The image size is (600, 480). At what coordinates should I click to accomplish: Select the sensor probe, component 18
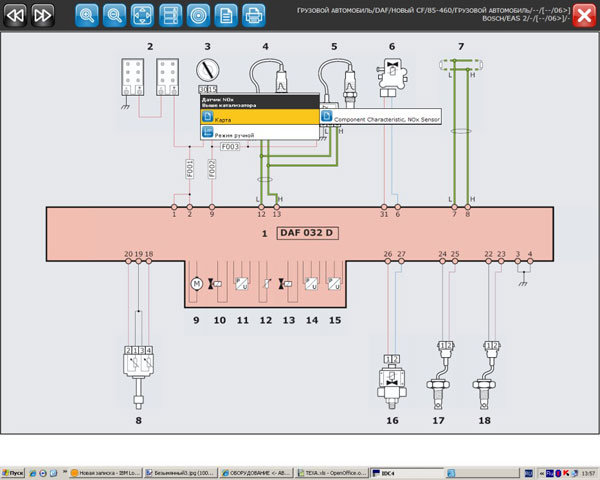(x=488, y=375)
